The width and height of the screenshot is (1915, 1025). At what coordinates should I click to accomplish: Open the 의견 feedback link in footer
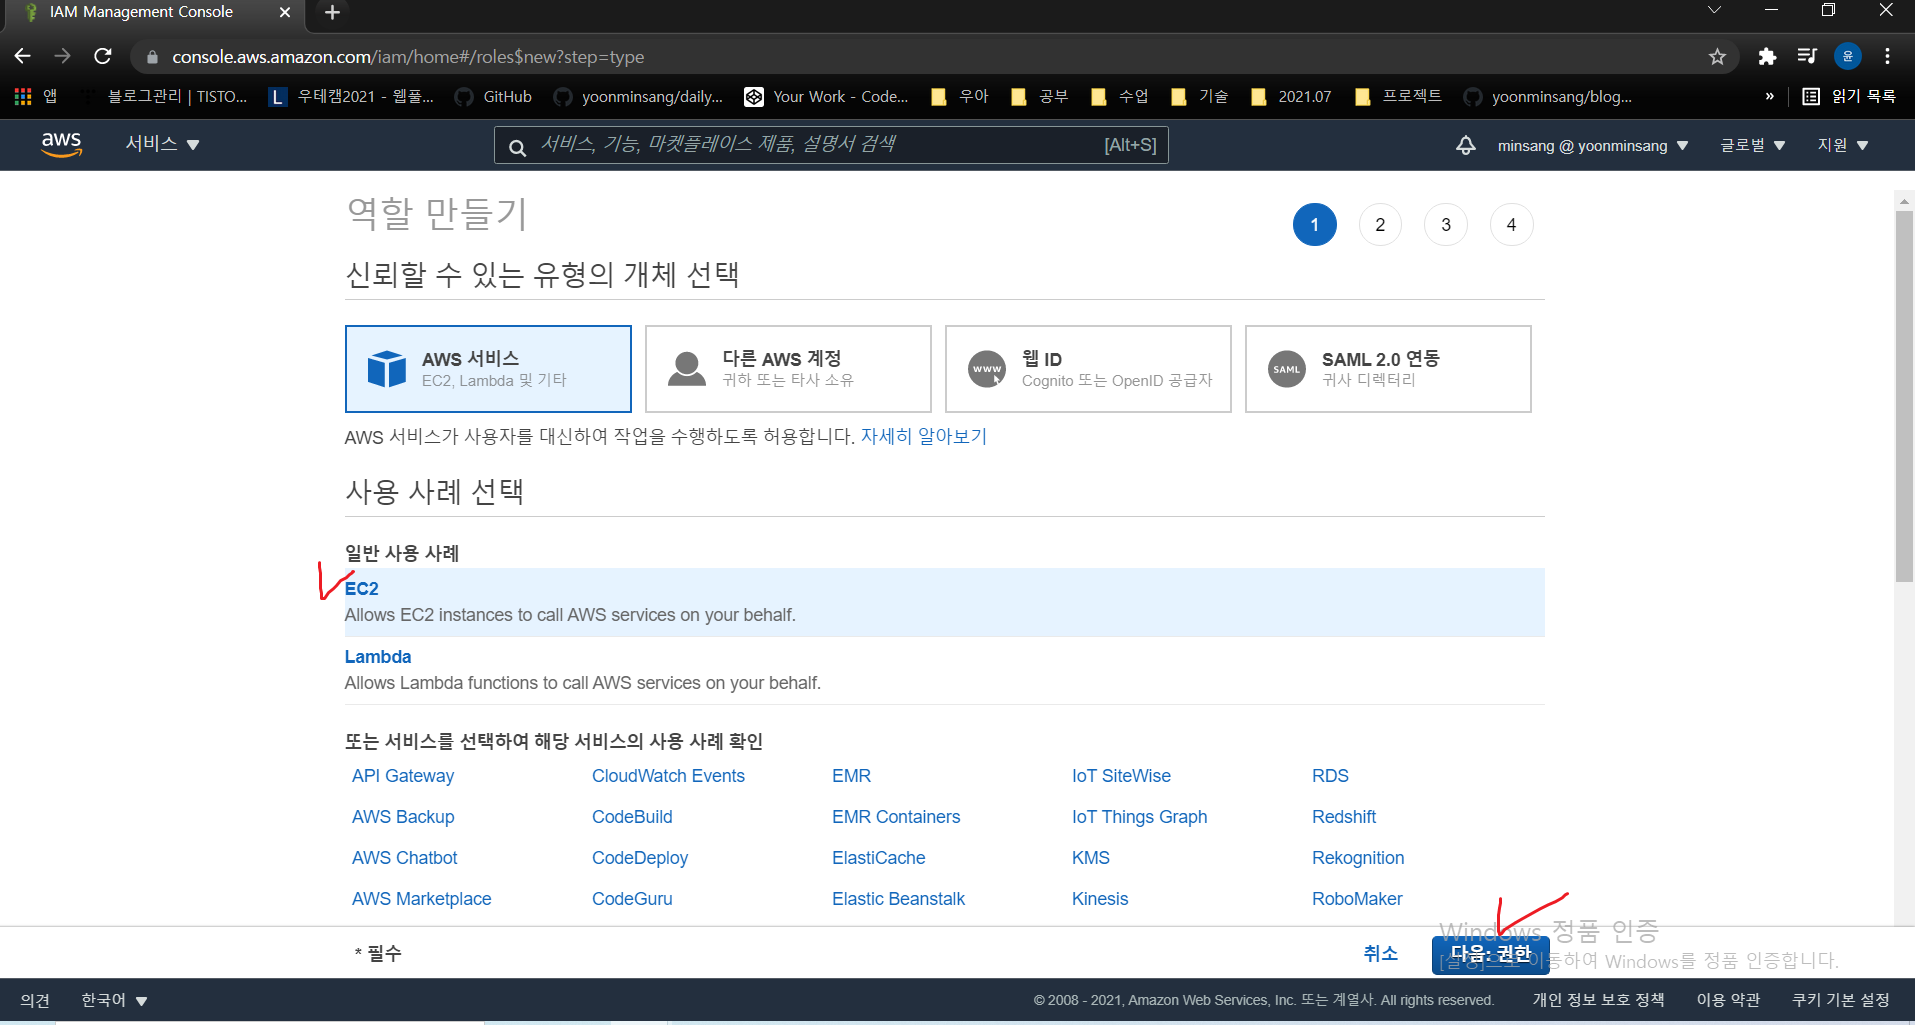tap(35, 1000)
